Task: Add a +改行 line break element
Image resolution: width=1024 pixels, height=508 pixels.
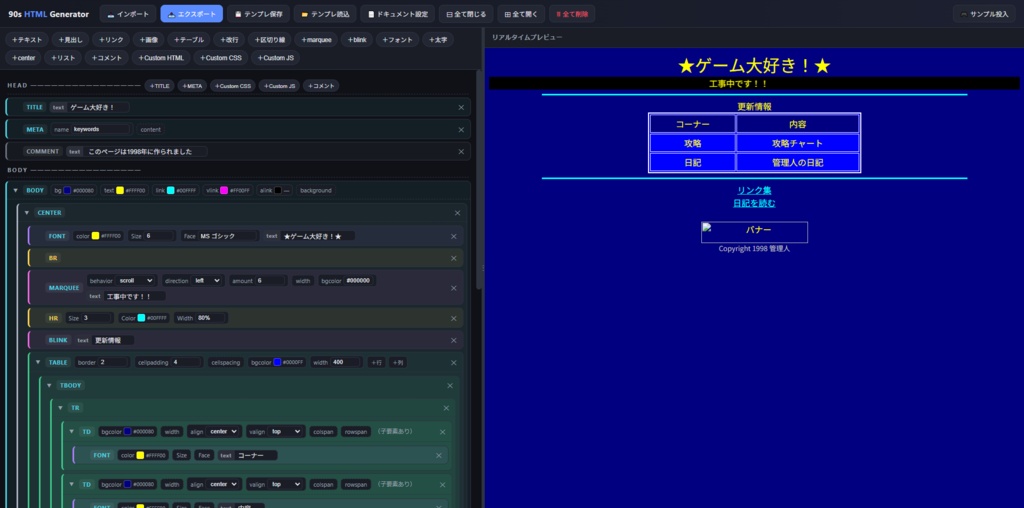Action: [x=229, y=40]
